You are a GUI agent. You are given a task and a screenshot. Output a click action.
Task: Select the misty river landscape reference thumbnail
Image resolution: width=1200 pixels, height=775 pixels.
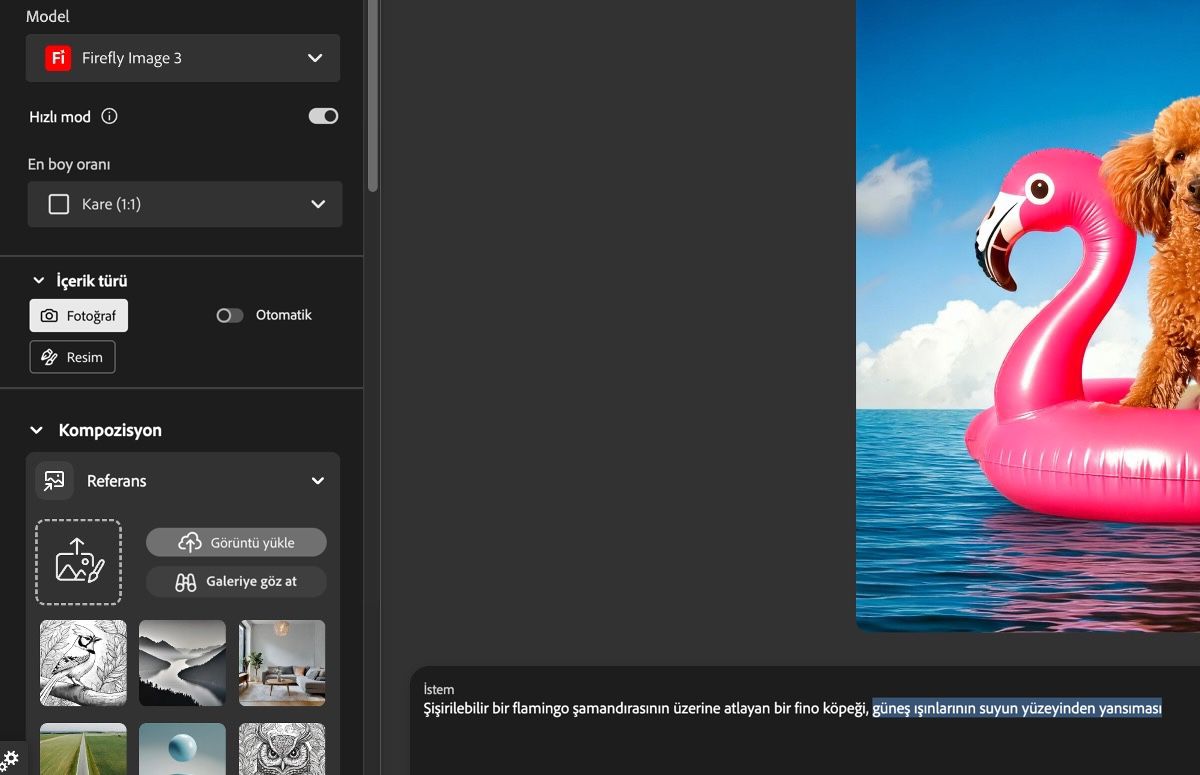point(182,663)
